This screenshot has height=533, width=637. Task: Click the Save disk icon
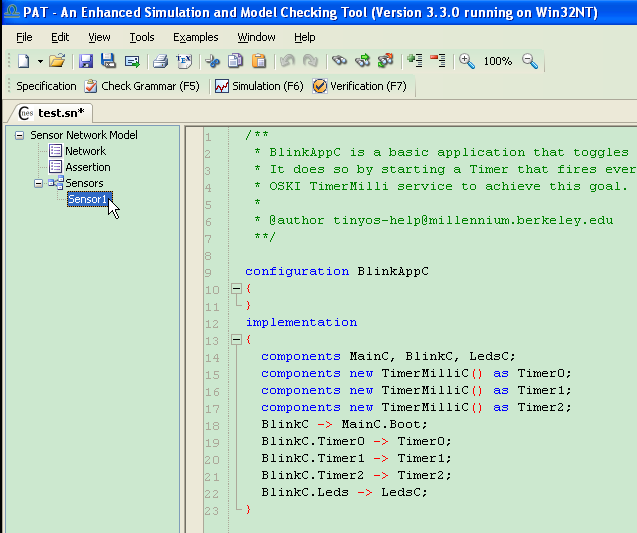pyautogui.click(x=86, y=61)
